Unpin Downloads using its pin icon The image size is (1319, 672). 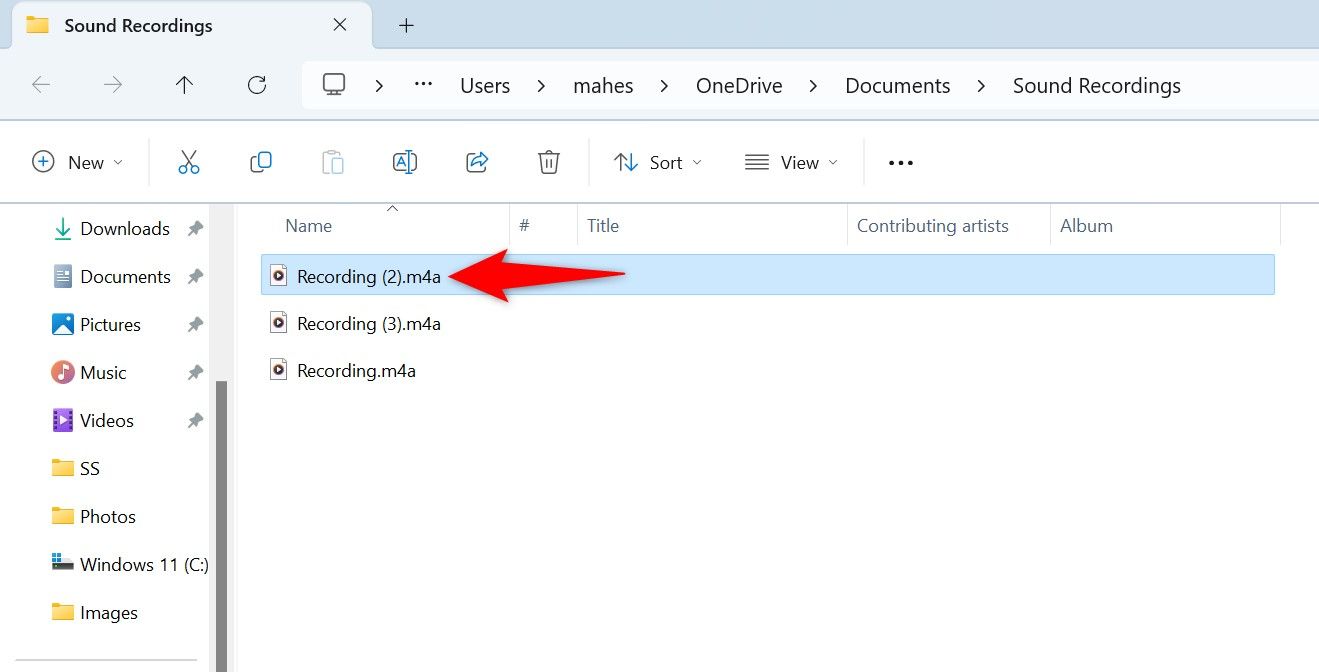(x=195, y=229)
